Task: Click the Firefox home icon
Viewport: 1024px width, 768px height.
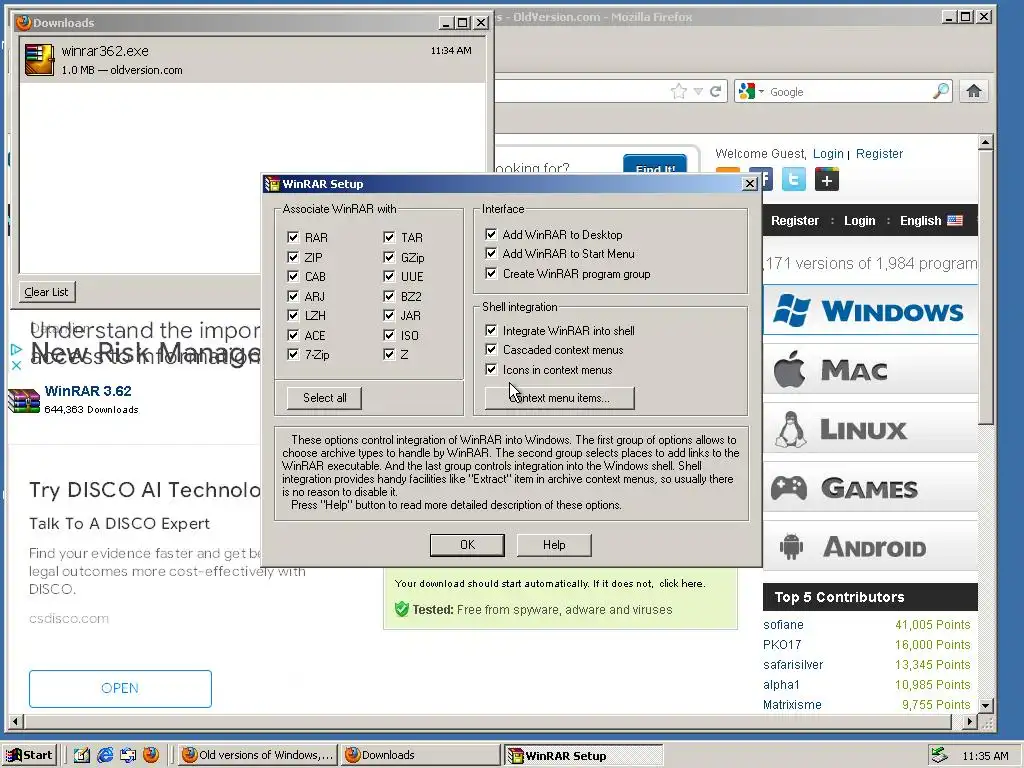Action: pyautogui.click(x=974, y=91)
